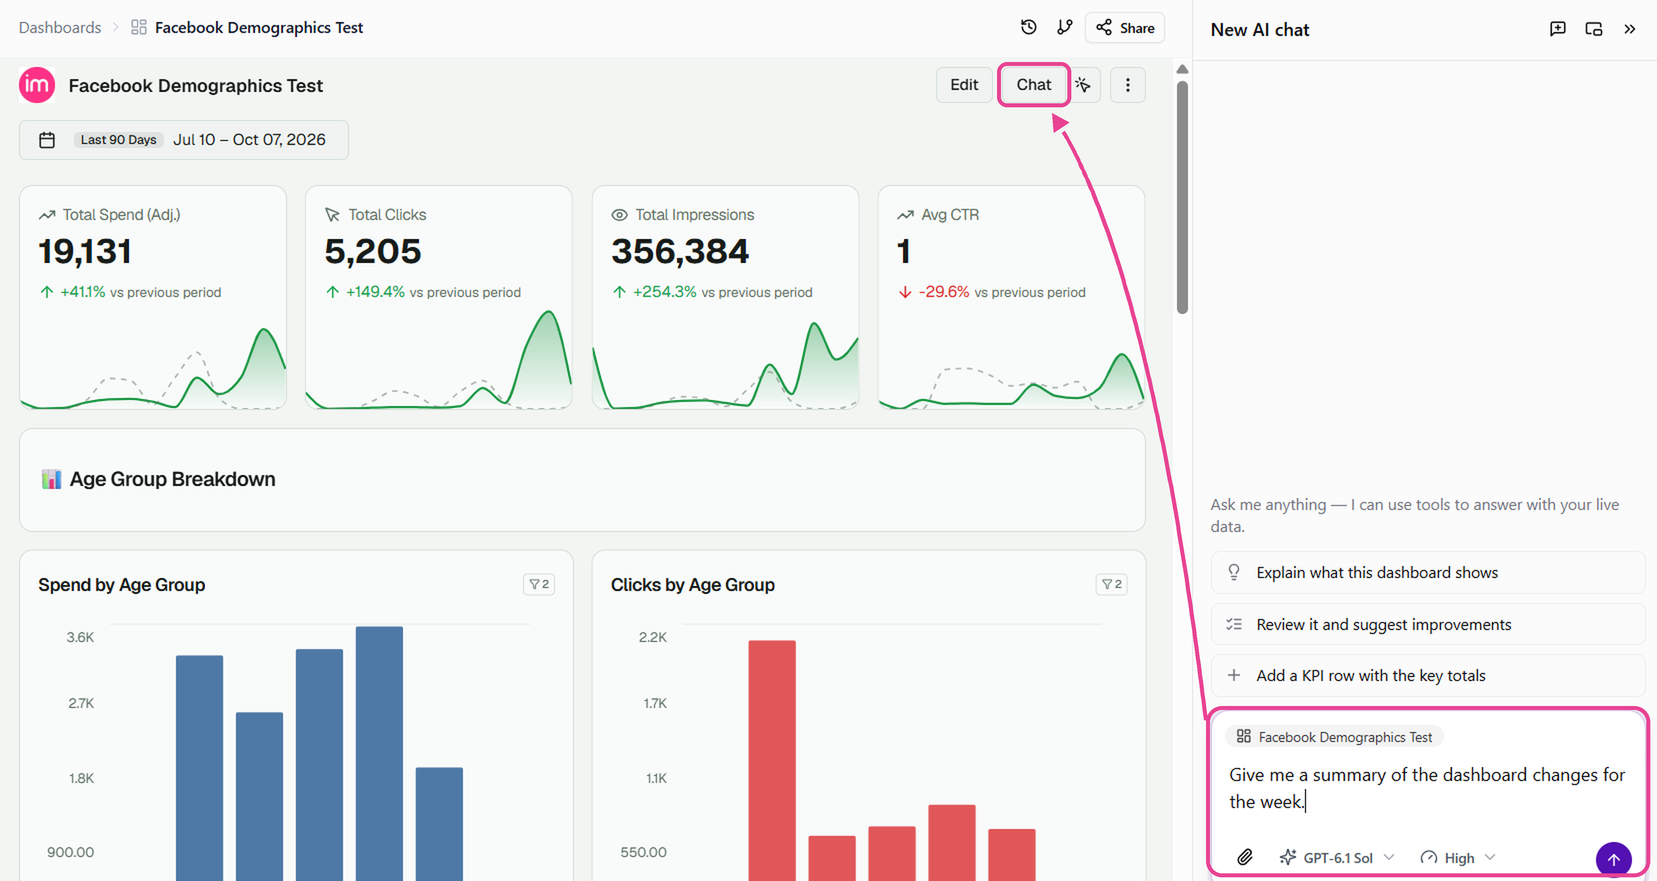The image size is (1657, 881).
Task: Collapse the AI chat panel with double chevron
Action: [1630, 29]
